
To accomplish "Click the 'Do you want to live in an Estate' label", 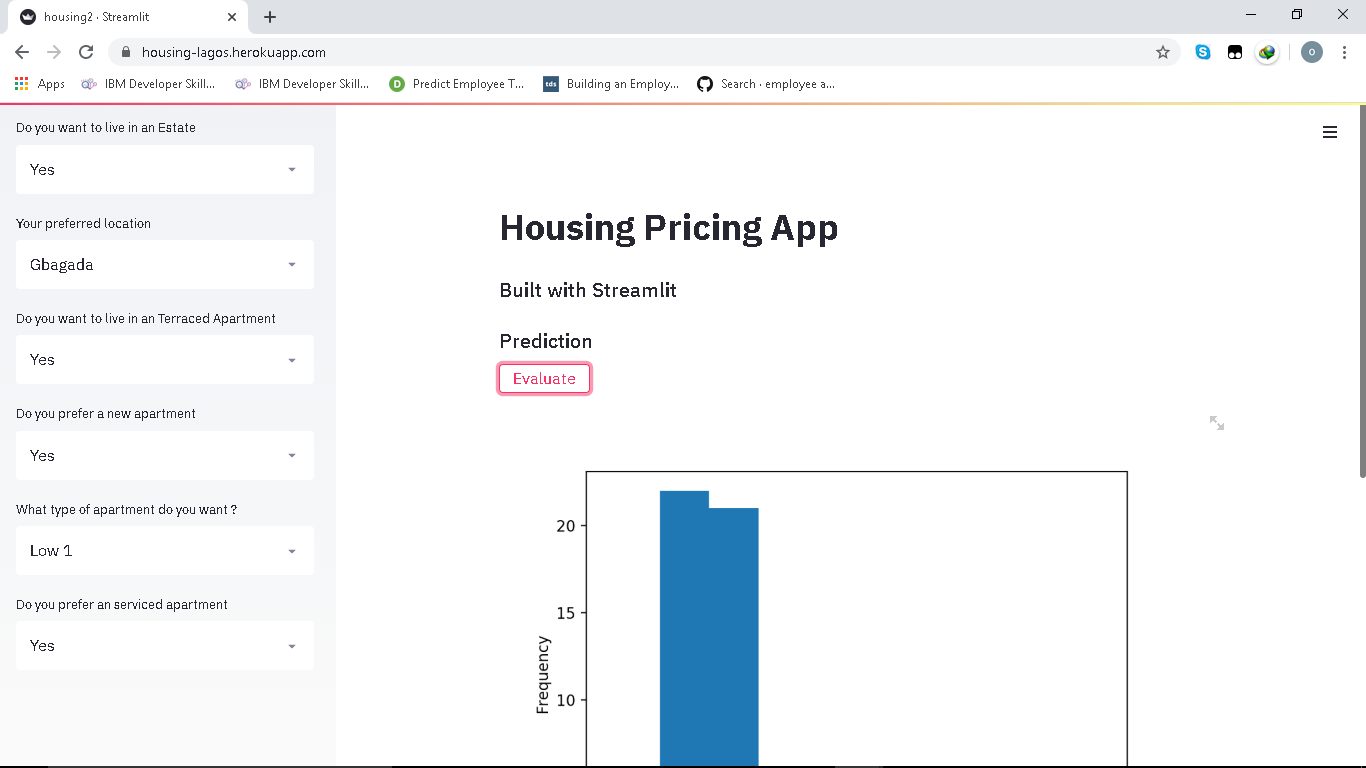I will (106, 128).
